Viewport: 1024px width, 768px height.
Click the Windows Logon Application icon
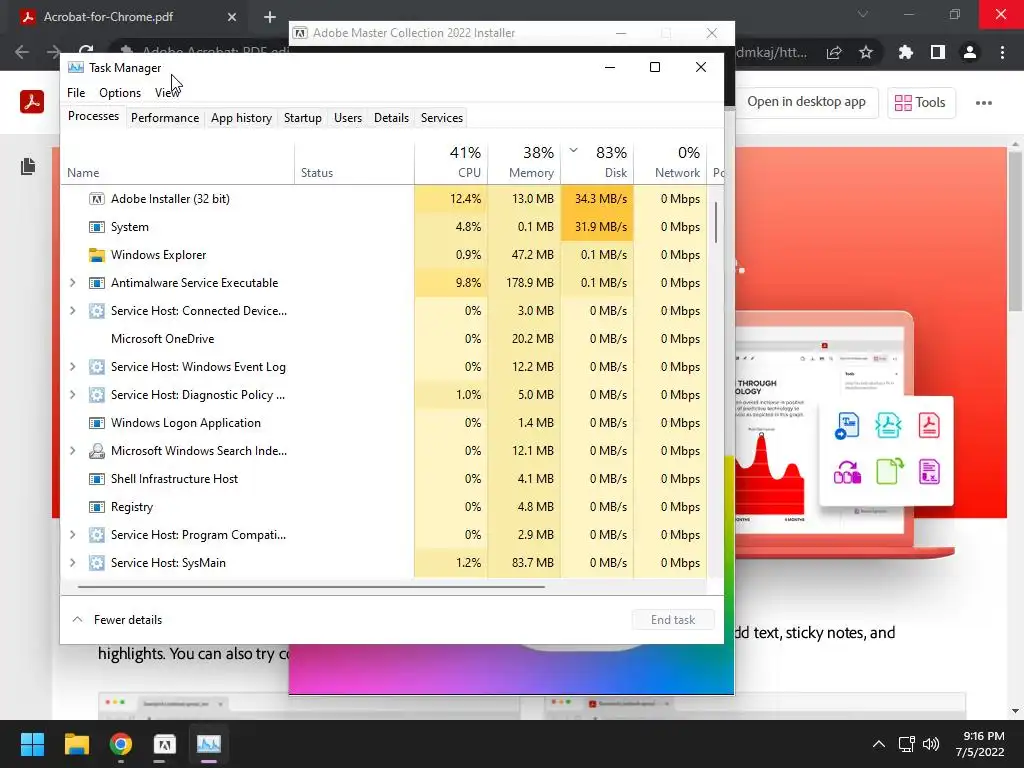click(97, 423)
